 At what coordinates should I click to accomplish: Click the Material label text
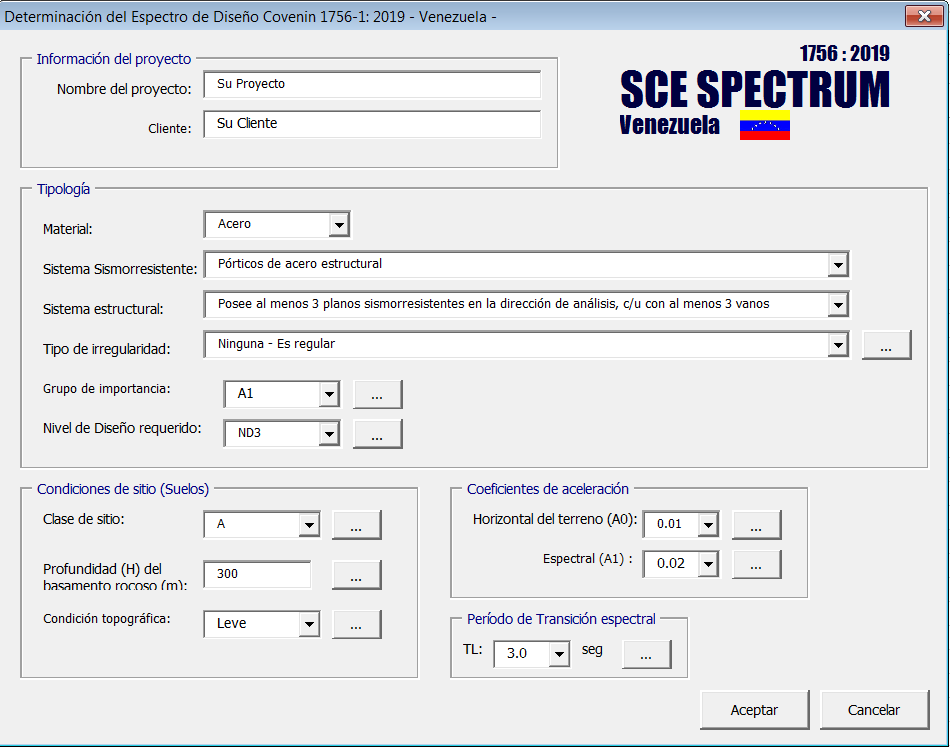[68, 230]
